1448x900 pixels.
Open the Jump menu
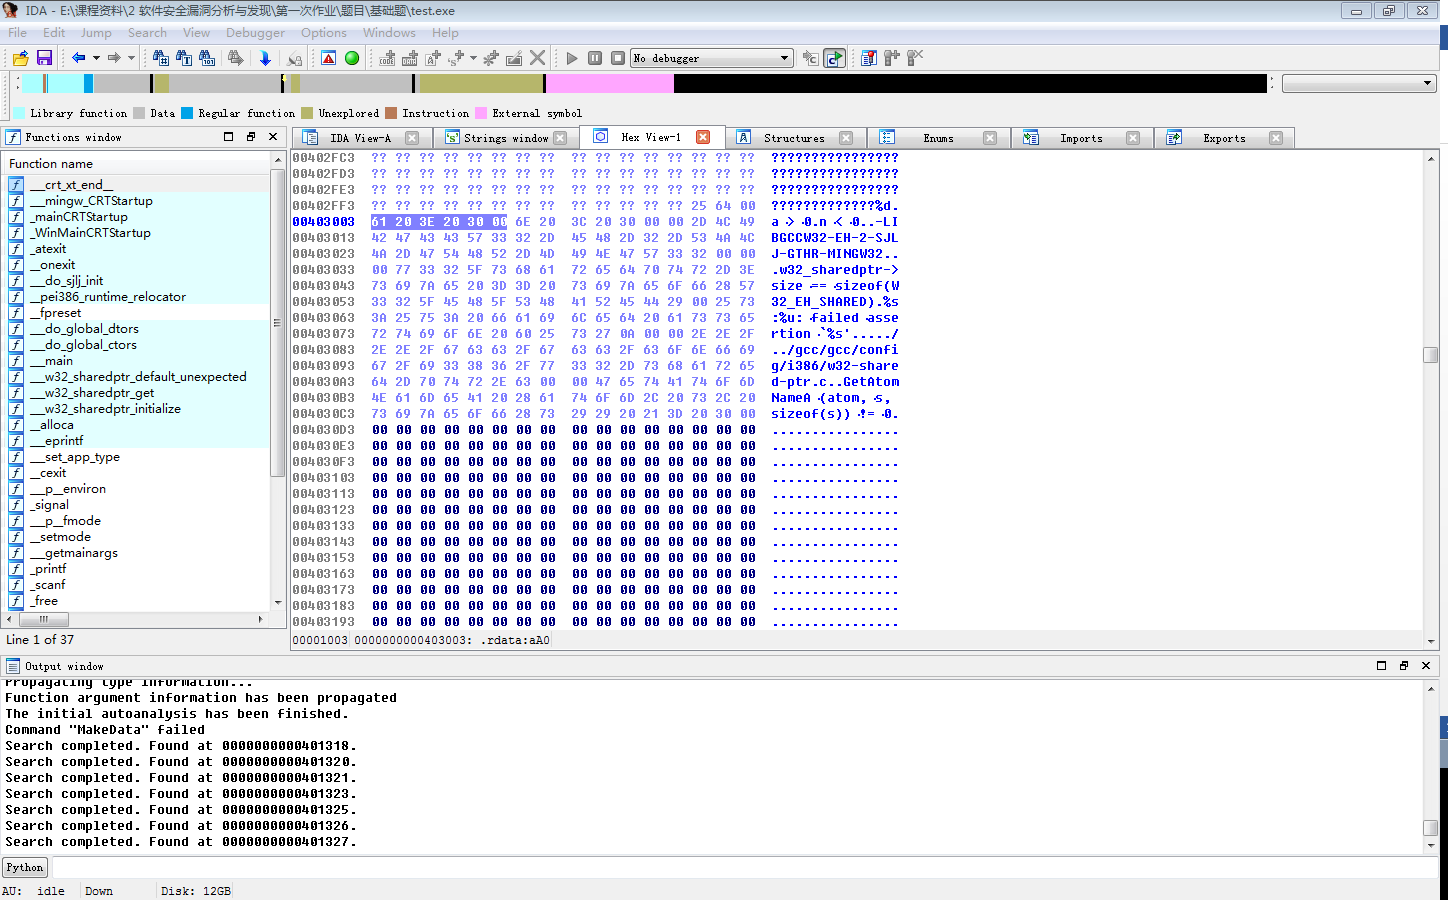pos(96,33)
